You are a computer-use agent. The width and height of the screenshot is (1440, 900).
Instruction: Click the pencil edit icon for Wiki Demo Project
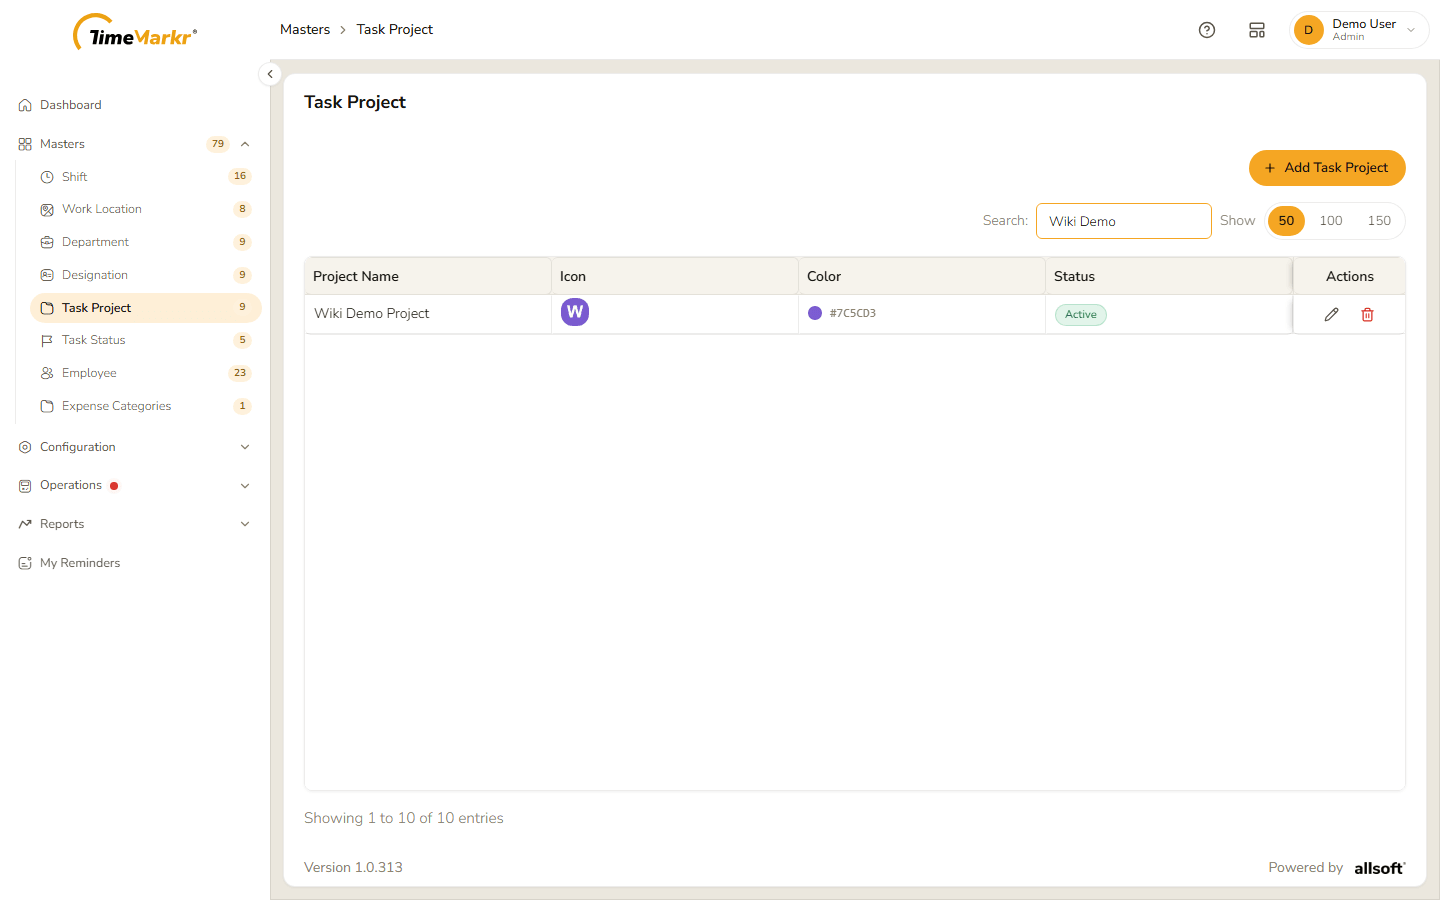coord(1331,314)
